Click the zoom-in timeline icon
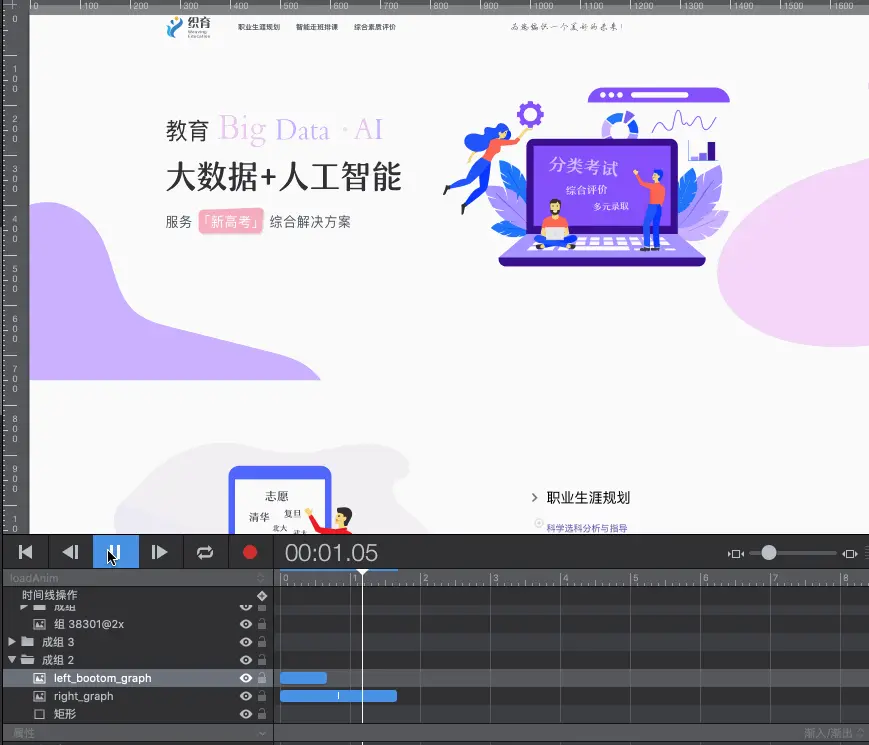 tap(850, 554)
